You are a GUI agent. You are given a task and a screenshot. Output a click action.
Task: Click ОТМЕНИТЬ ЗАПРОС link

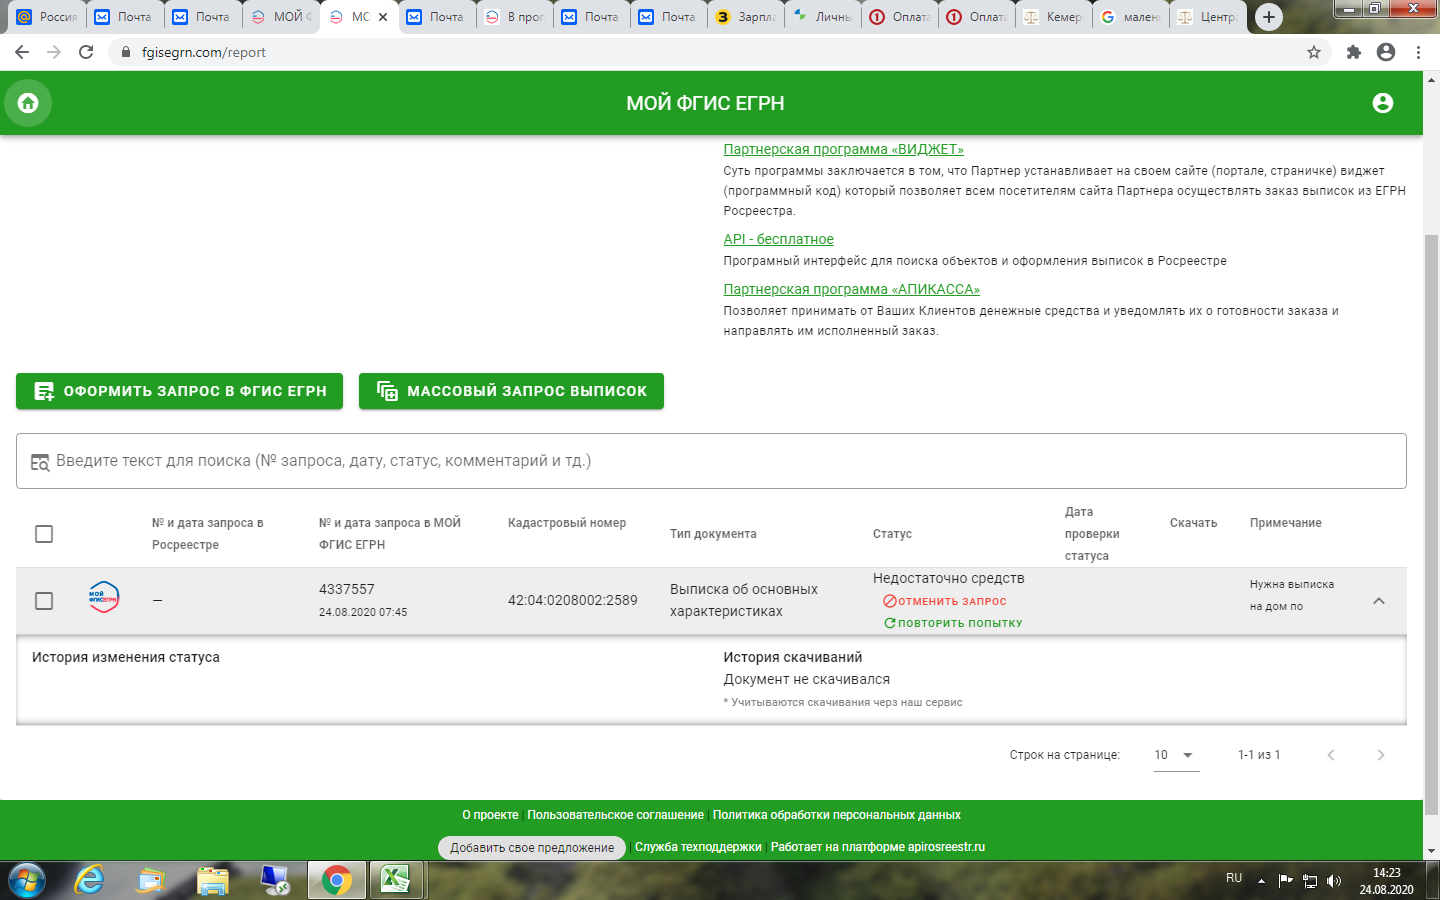[945, 601]
